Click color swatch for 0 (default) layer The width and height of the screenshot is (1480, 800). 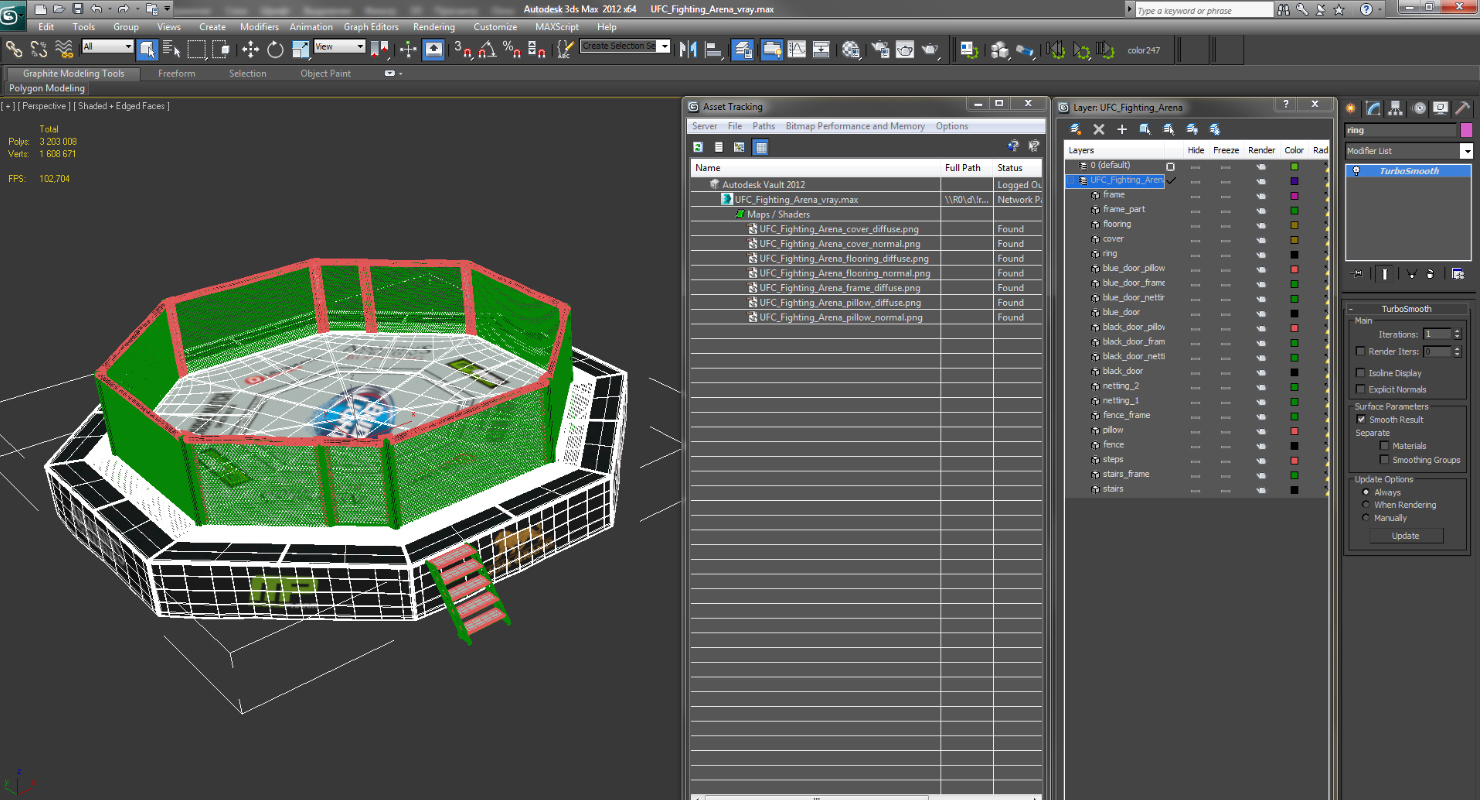coord(1294,166)
